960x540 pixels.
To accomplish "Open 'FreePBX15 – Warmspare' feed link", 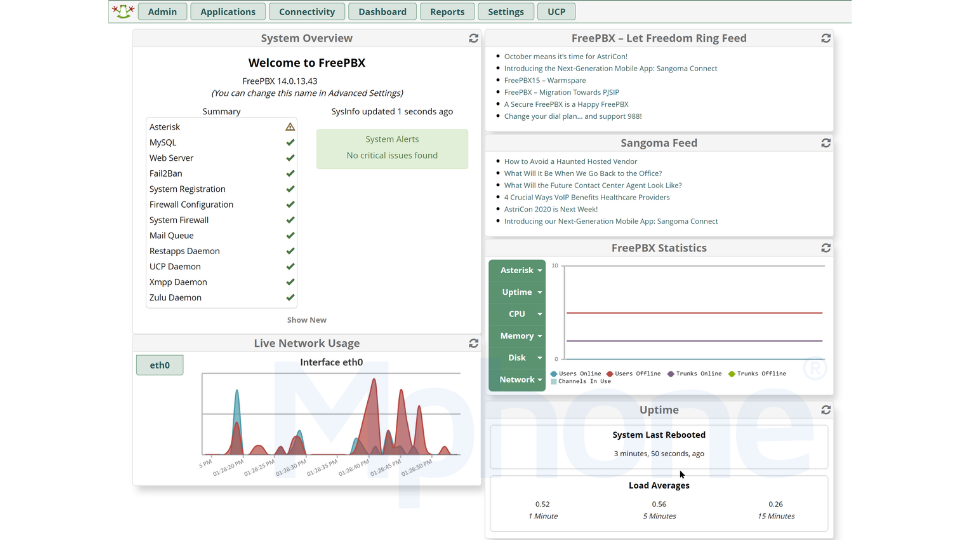I will coord(545,80).
